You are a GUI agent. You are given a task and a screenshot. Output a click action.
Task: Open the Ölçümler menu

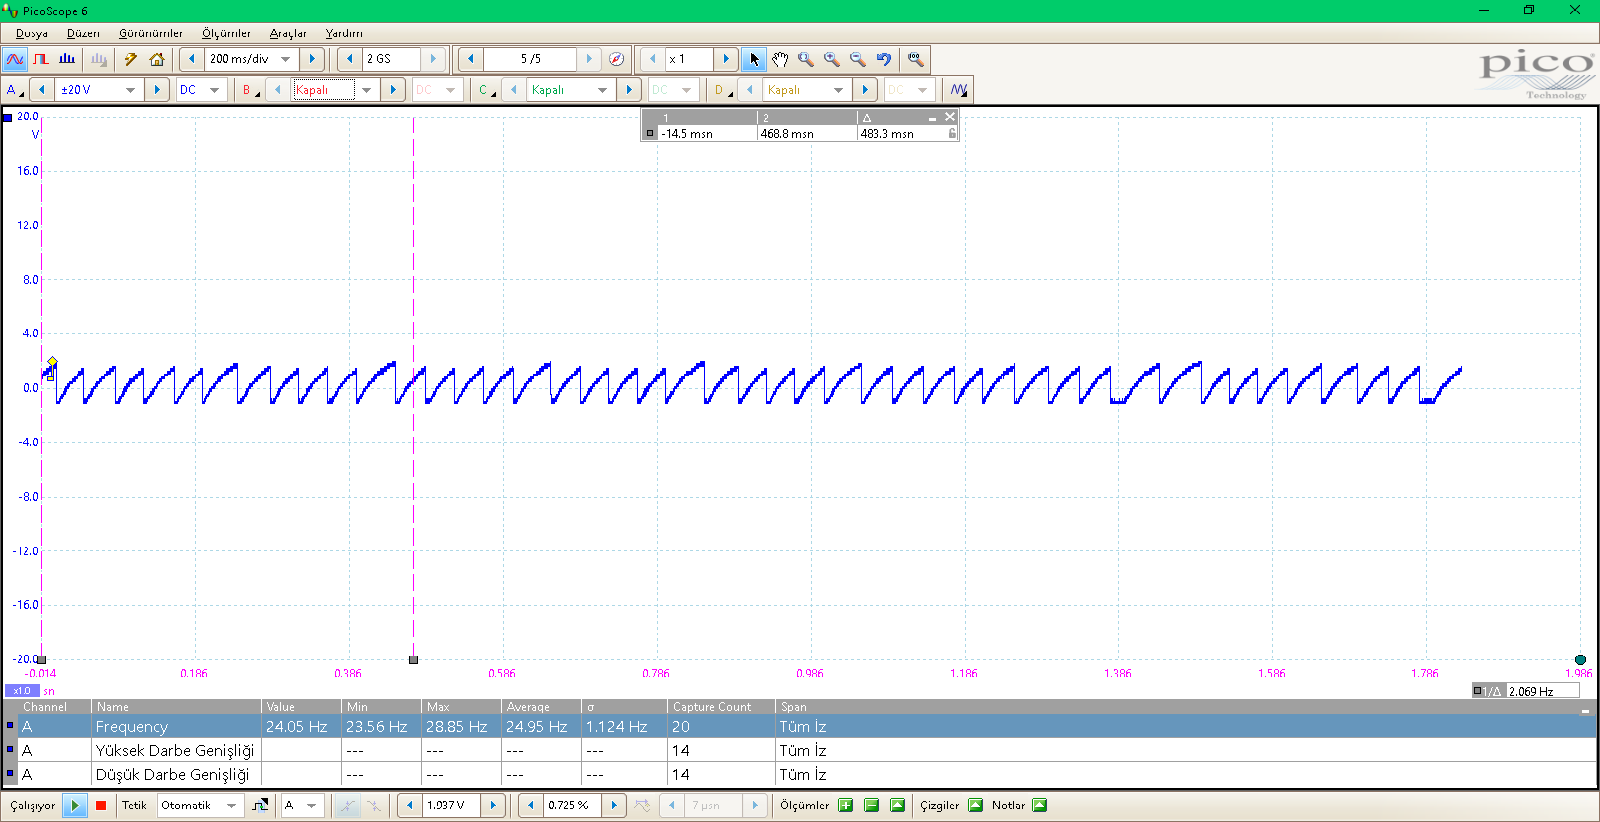pyautogui.click(x=226, y=33)
